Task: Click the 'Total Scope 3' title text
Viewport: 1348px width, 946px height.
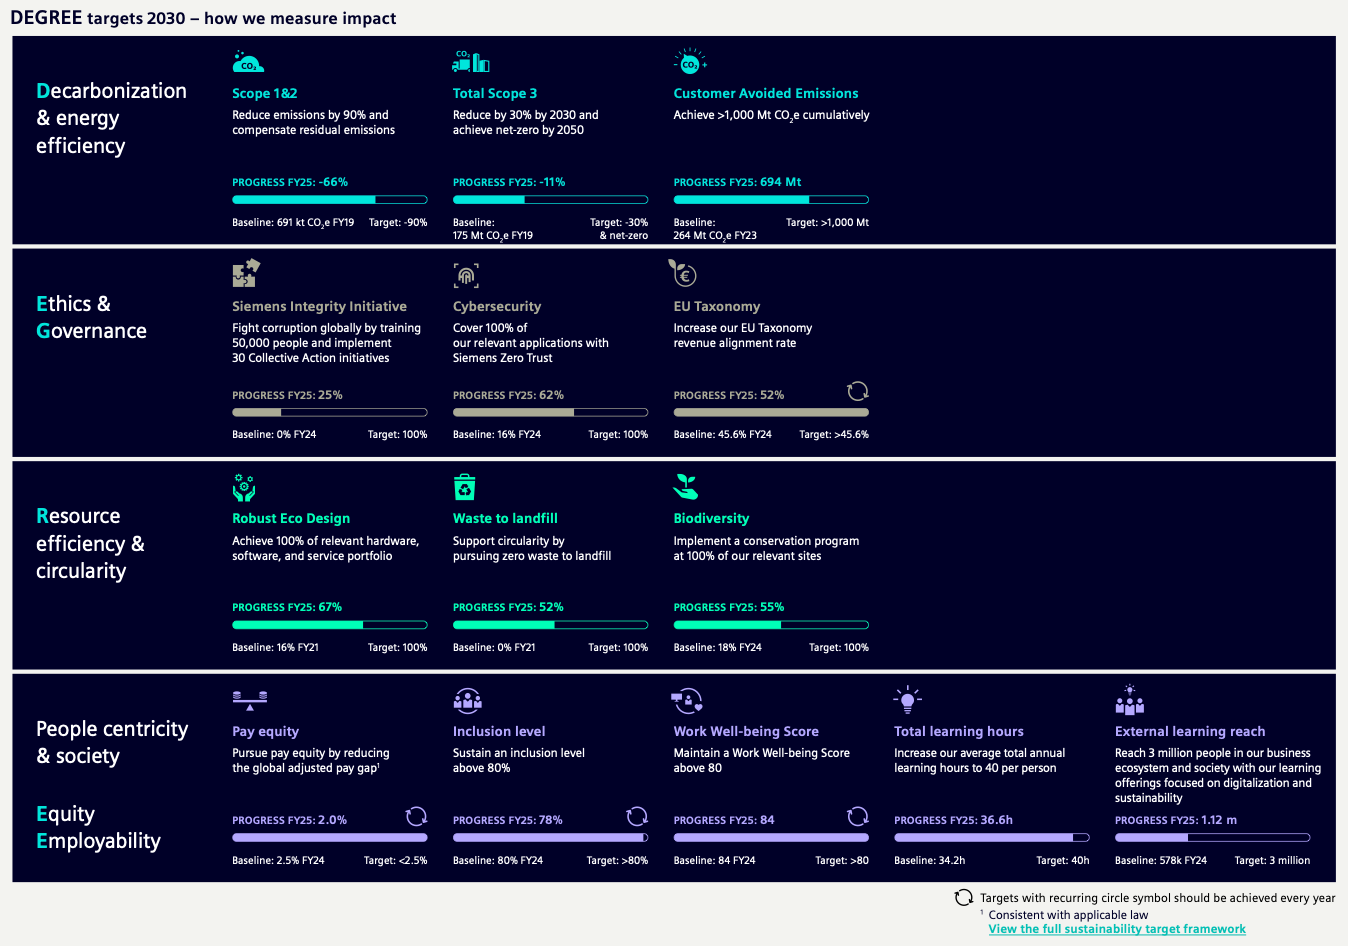Action: pos(495,93)
